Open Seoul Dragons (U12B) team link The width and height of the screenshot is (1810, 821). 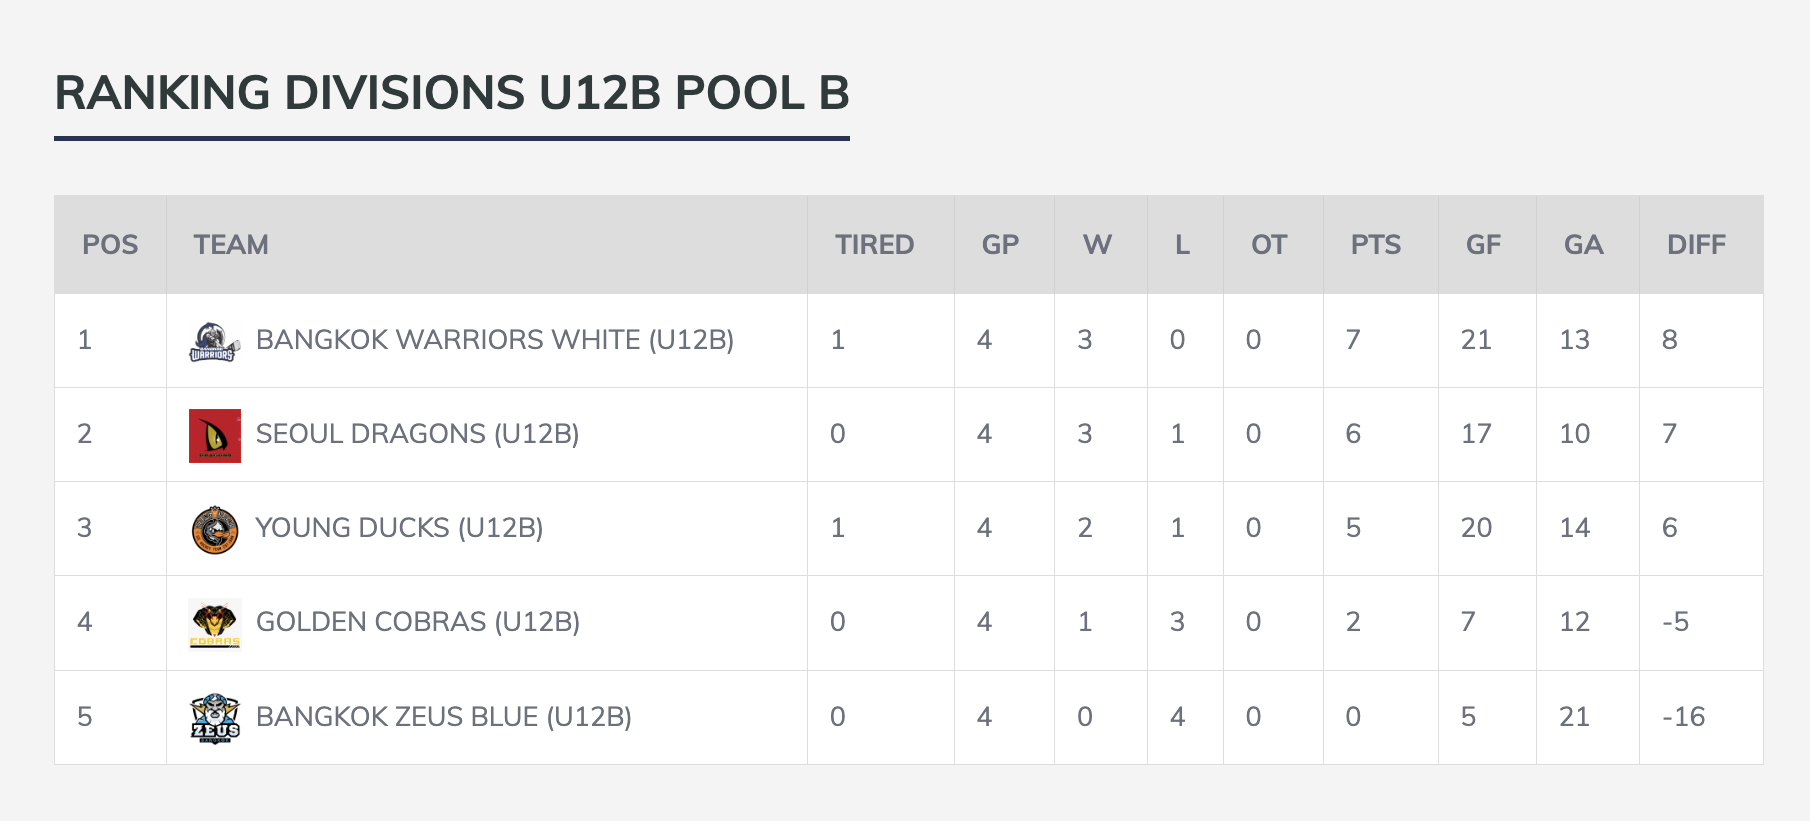pyautogui.click(x=417, y=434)
